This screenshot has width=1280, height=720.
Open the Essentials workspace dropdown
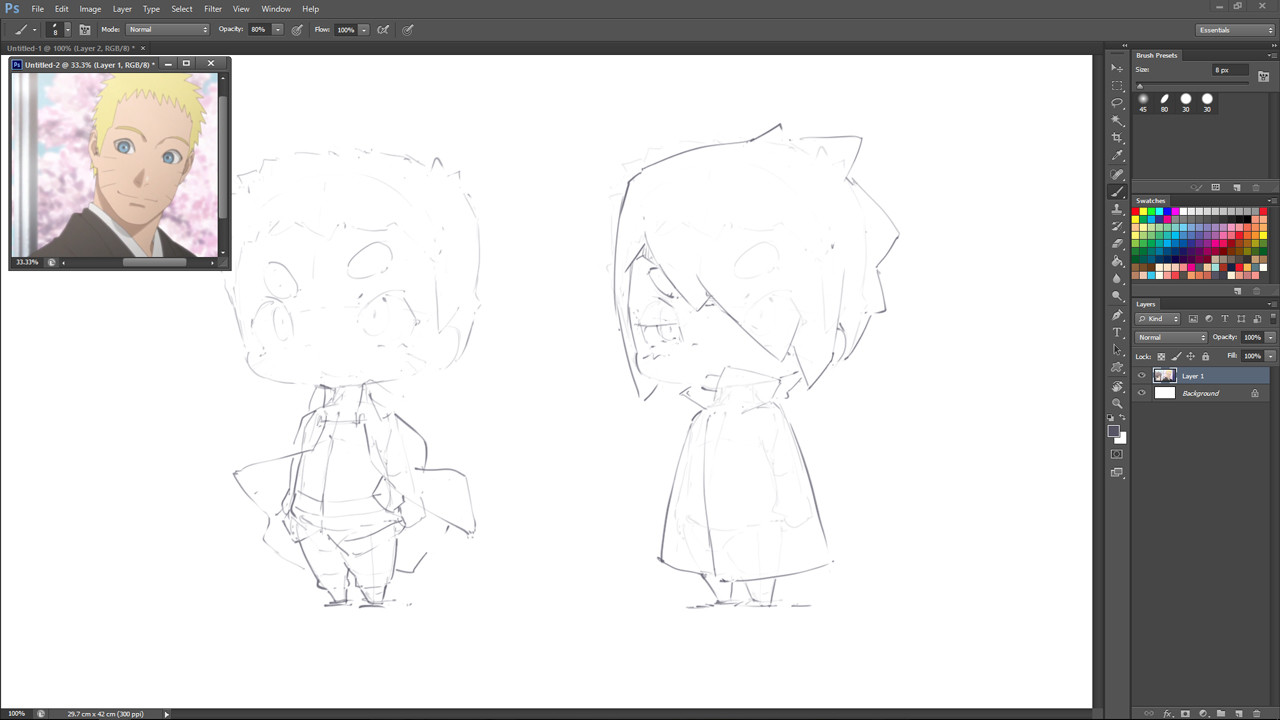pos(1236,30)
